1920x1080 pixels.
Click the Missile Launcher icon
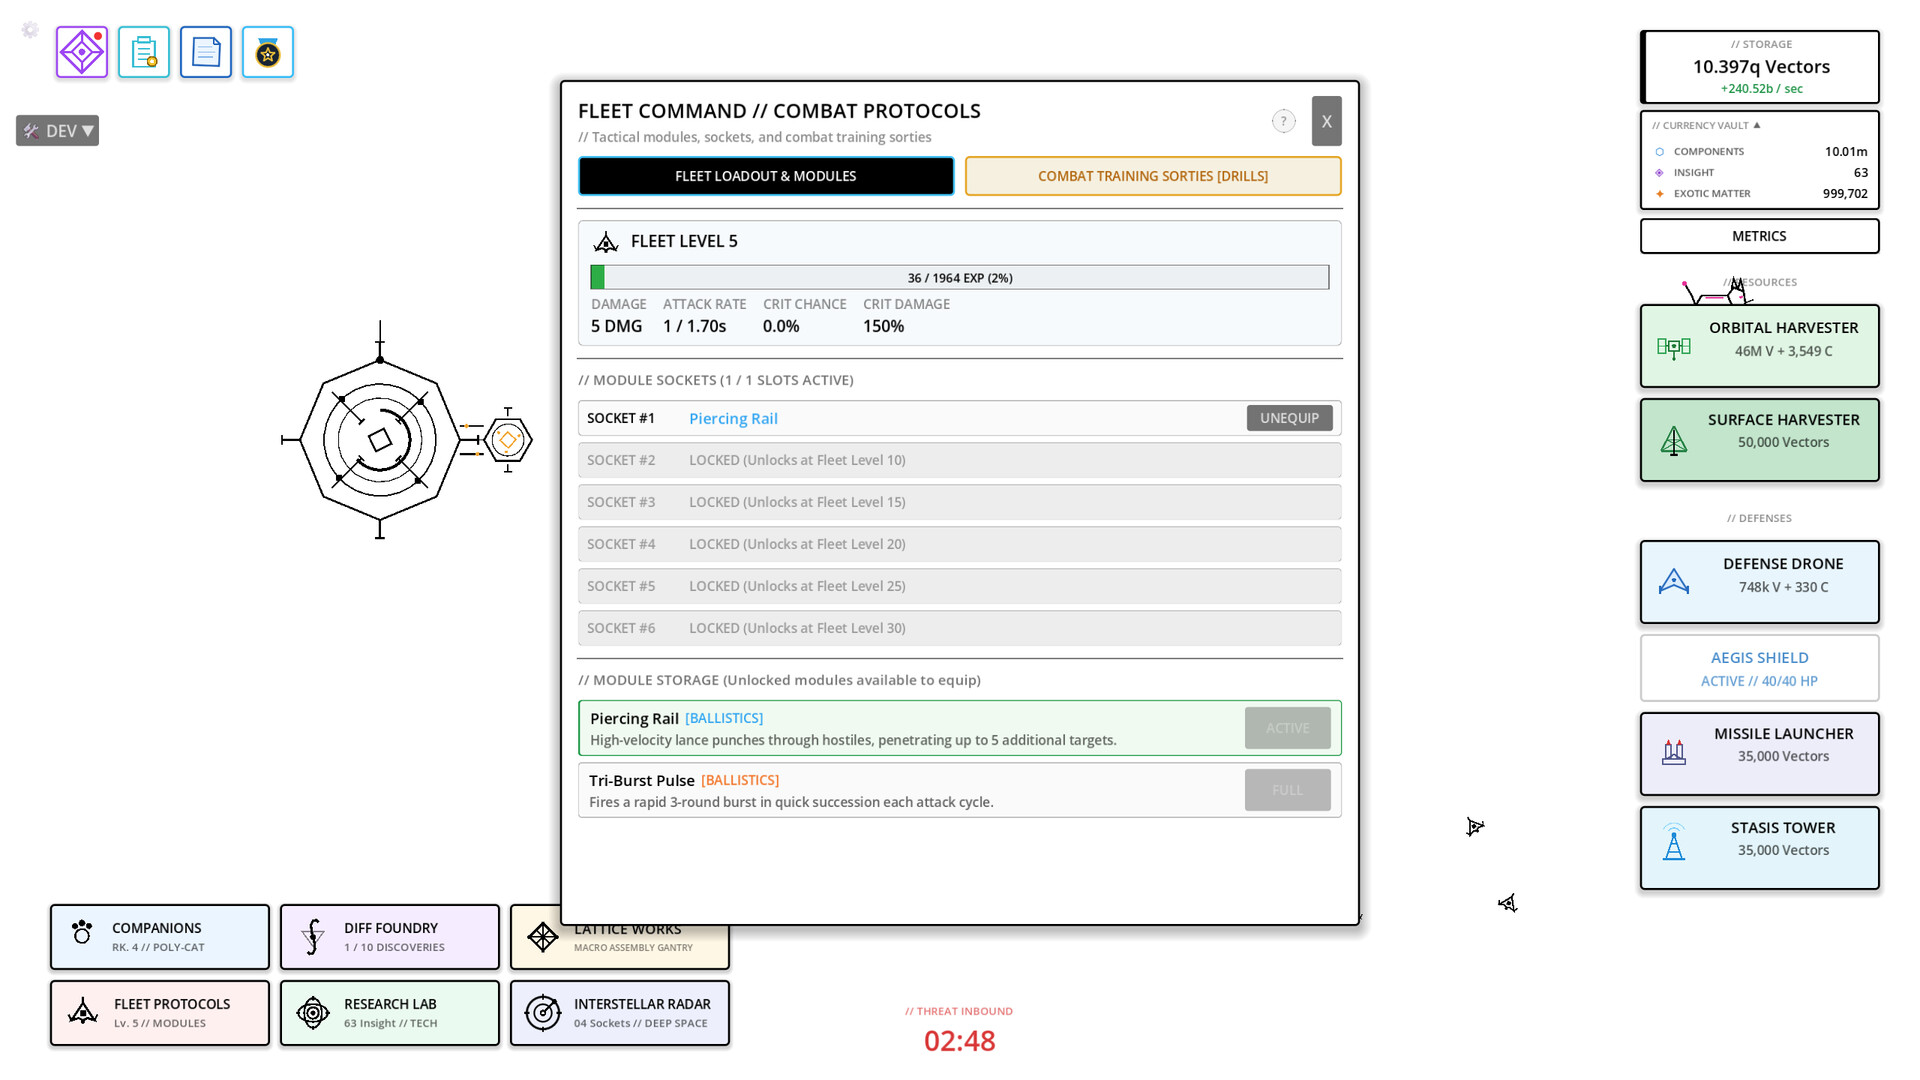pyautogui.click(x=1674, y=752)
